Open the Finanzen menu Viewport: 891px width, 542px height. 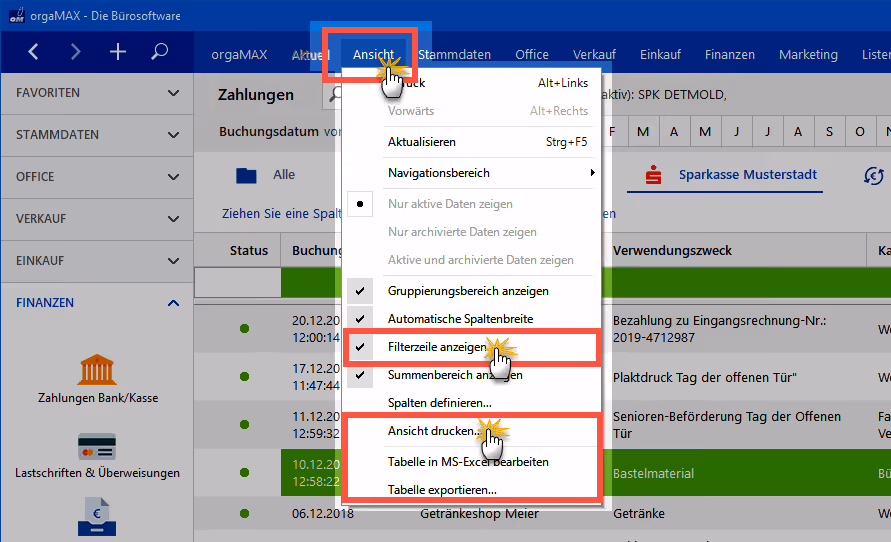pyautogui.click(x=730, y=55)
